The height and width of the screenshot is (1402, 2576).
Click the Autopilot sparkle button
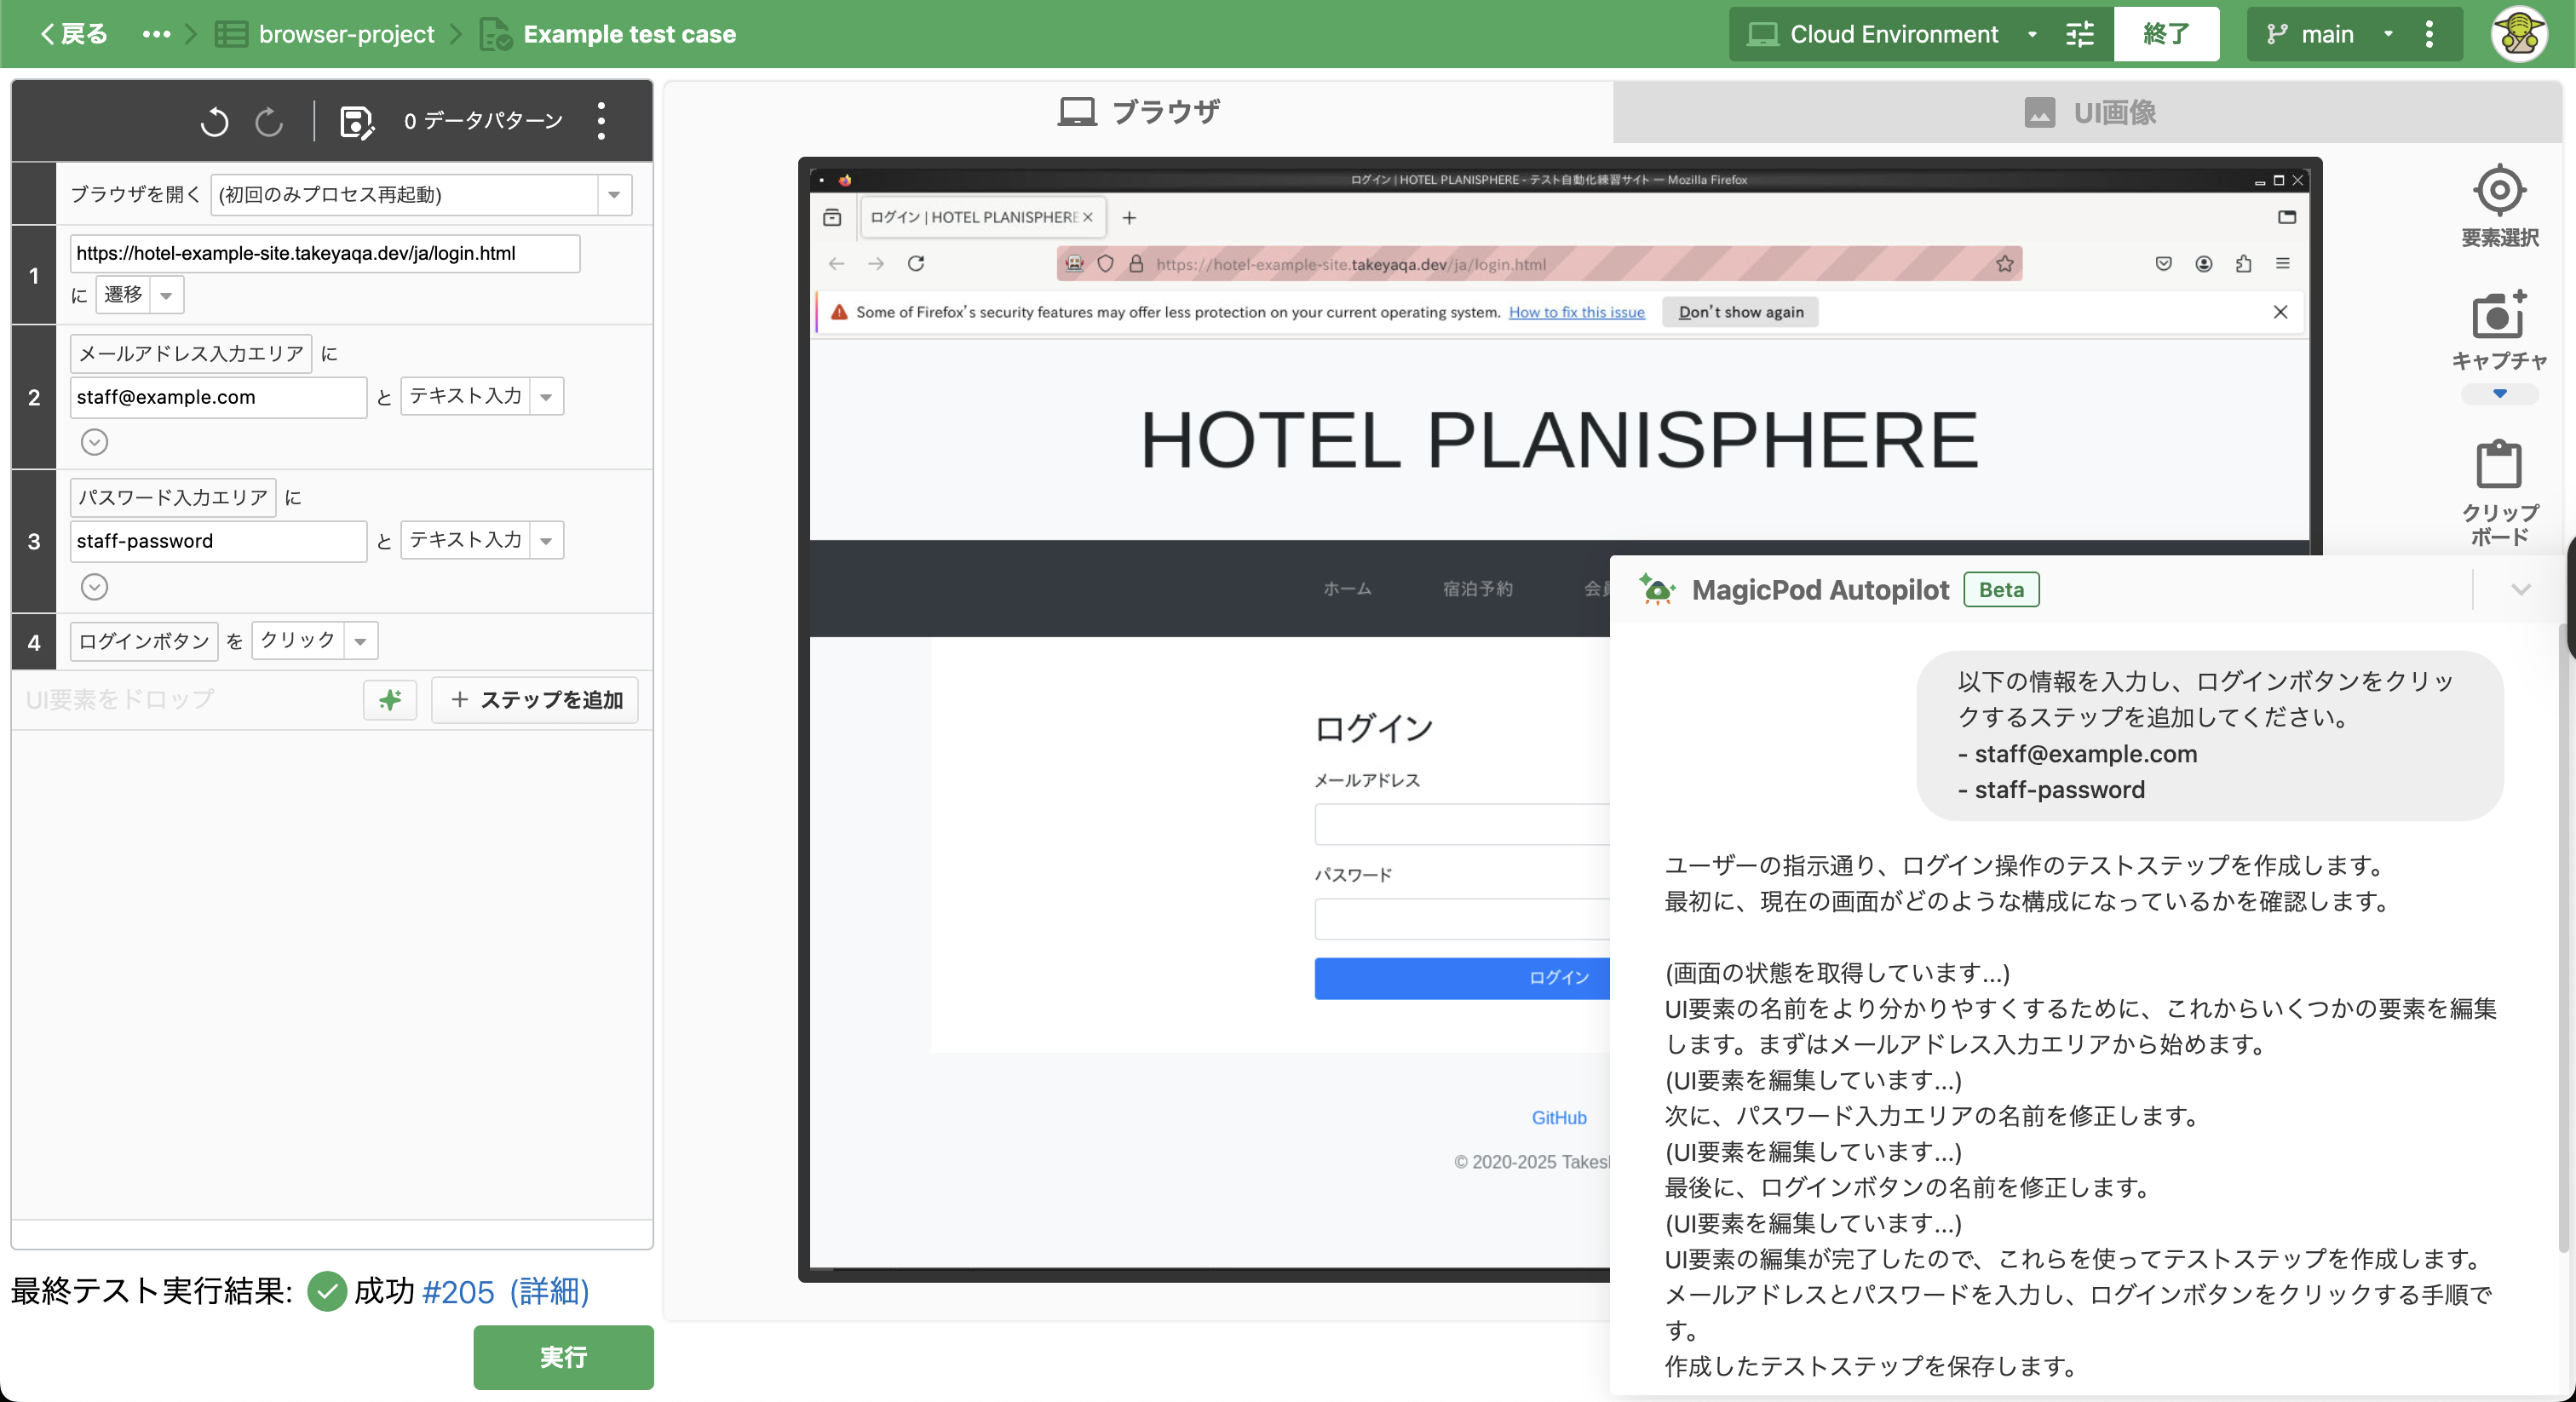pos(390,699)
